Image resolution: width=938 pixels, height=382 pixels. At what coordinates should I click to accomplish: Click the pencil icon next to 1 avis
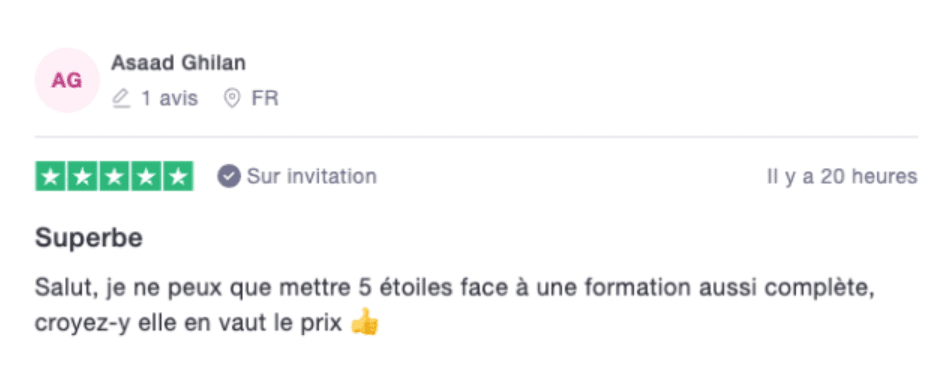coord(121,99)
